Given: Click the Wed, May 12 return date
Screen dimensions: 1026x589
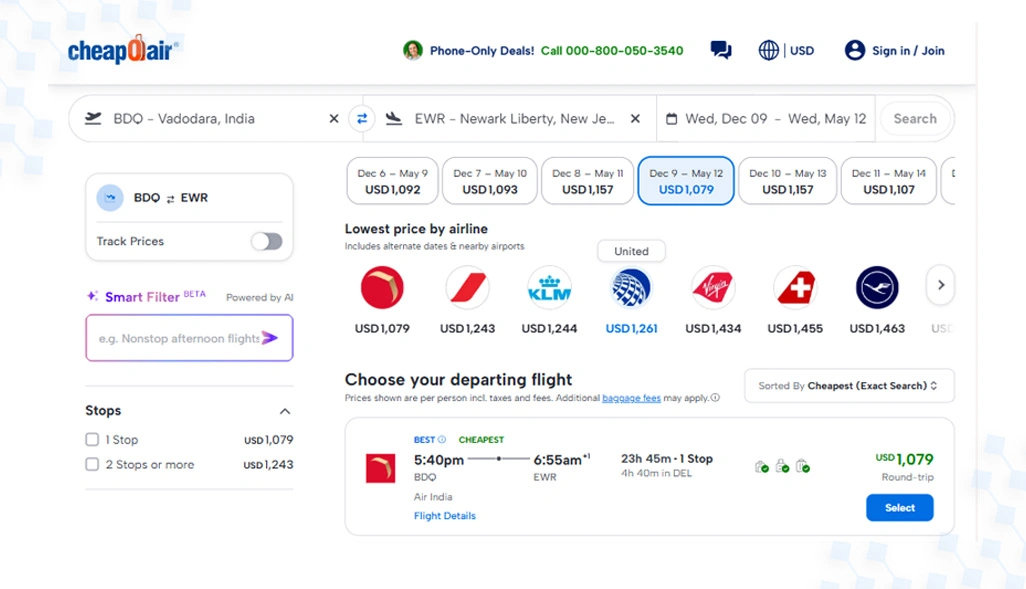Looking at the screenshot, I should pos(827,118).
